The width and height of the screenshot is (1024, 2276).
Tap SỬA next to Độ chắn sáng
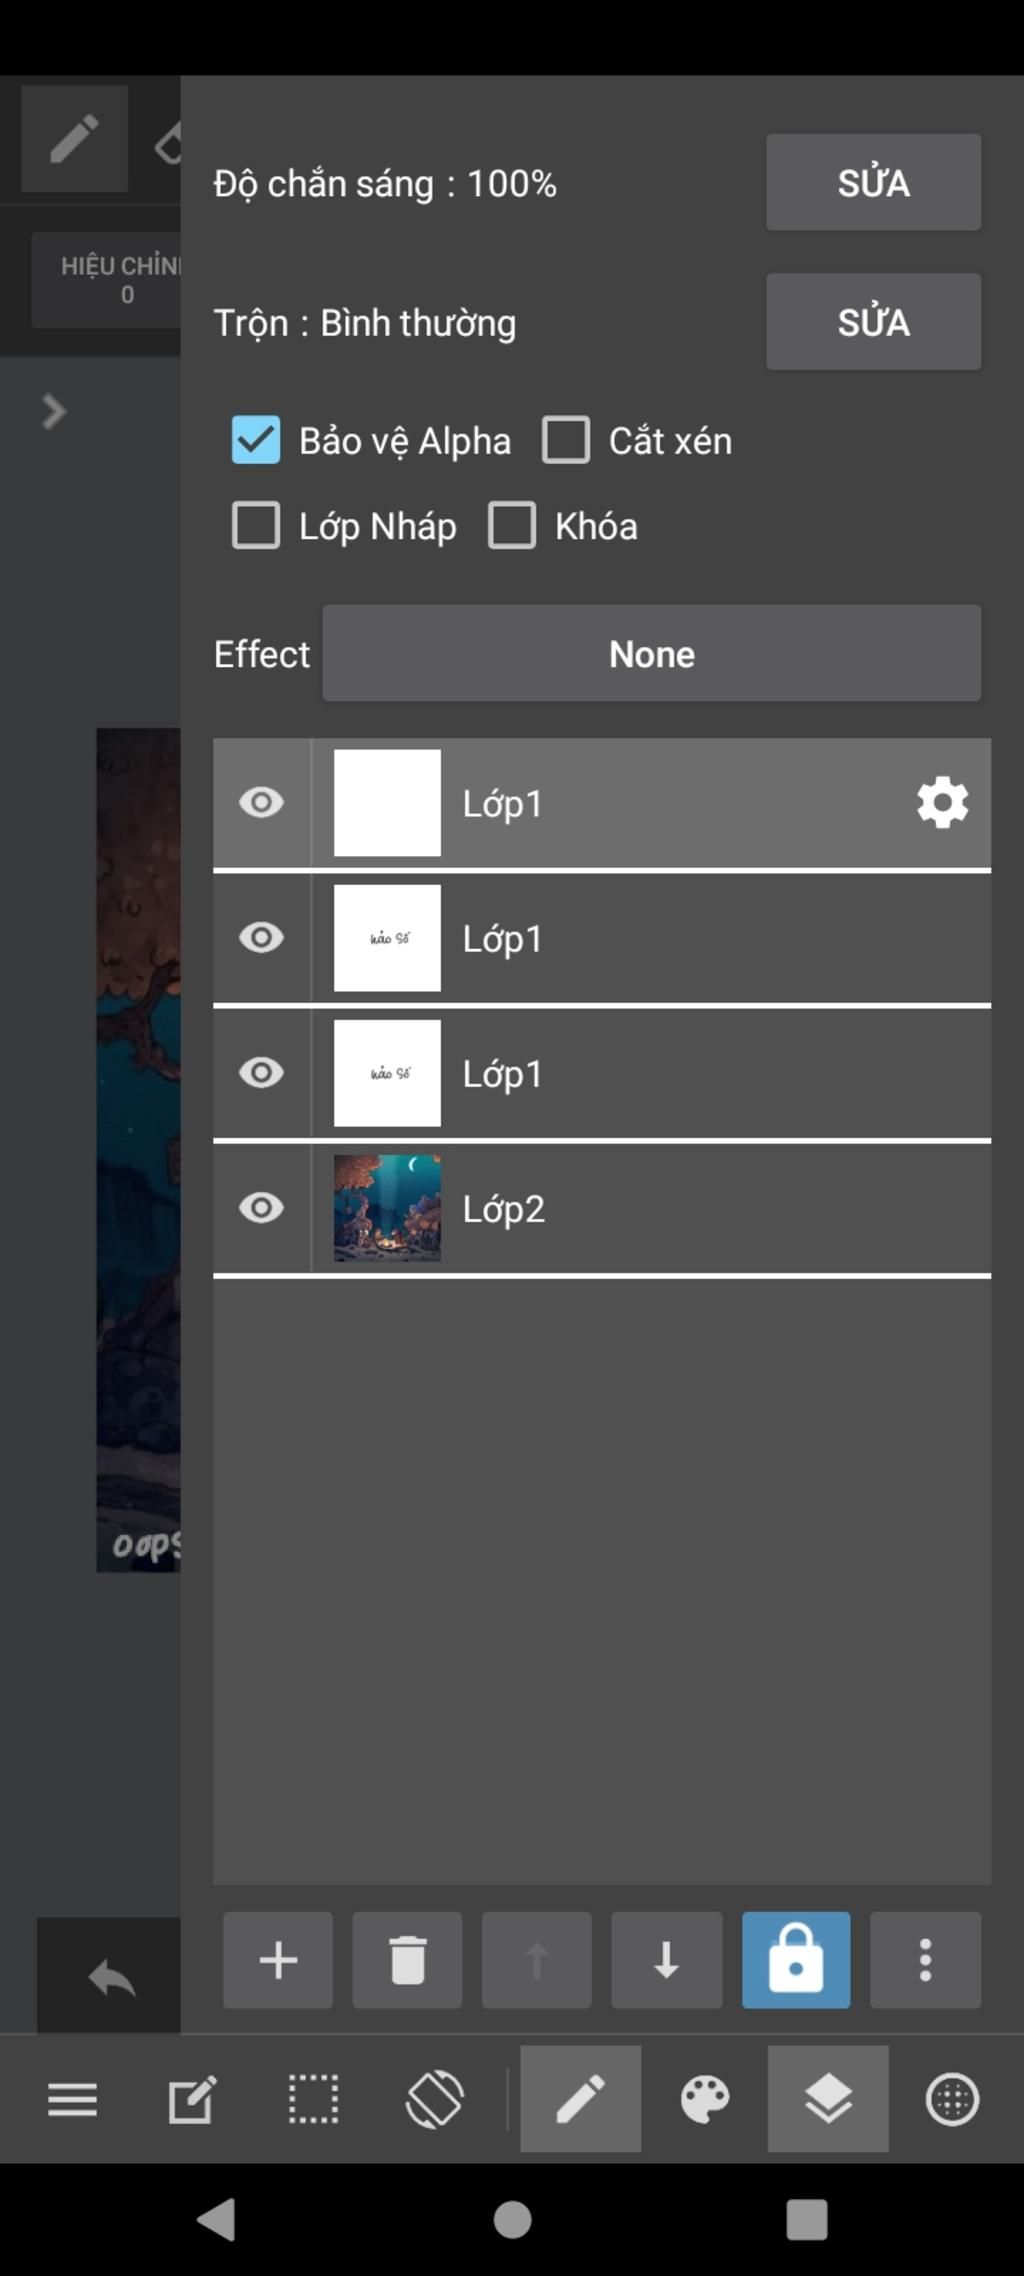click(x=874, y=182)
